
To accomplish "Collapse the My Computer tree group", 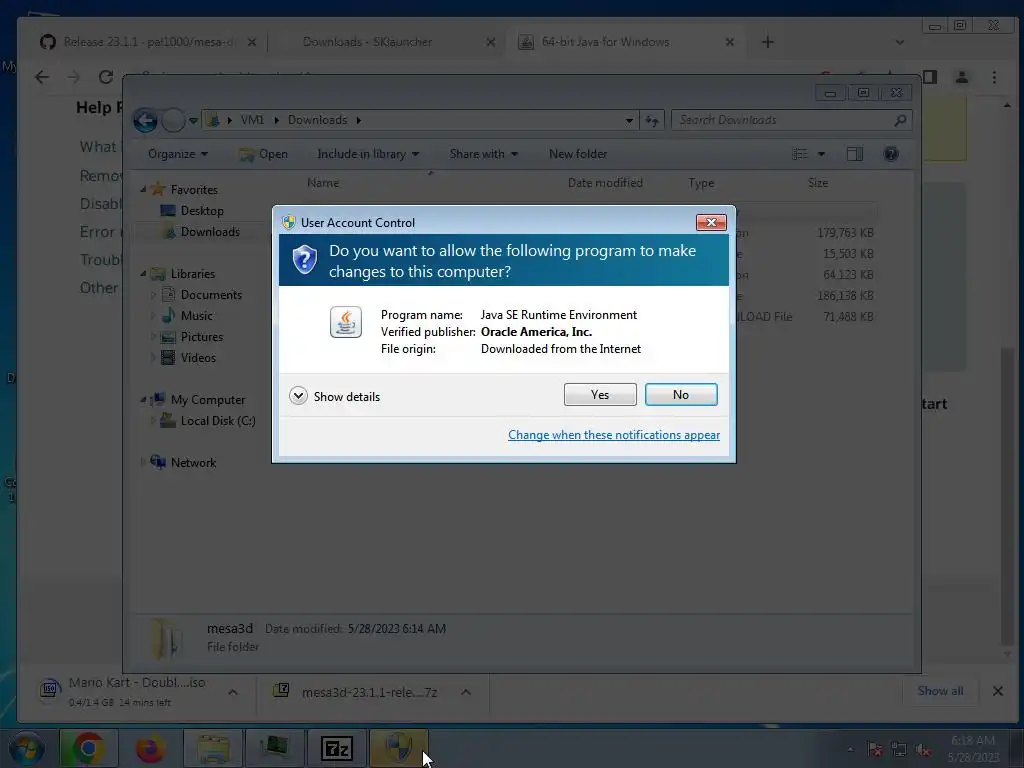I will [x=143, y=400].
